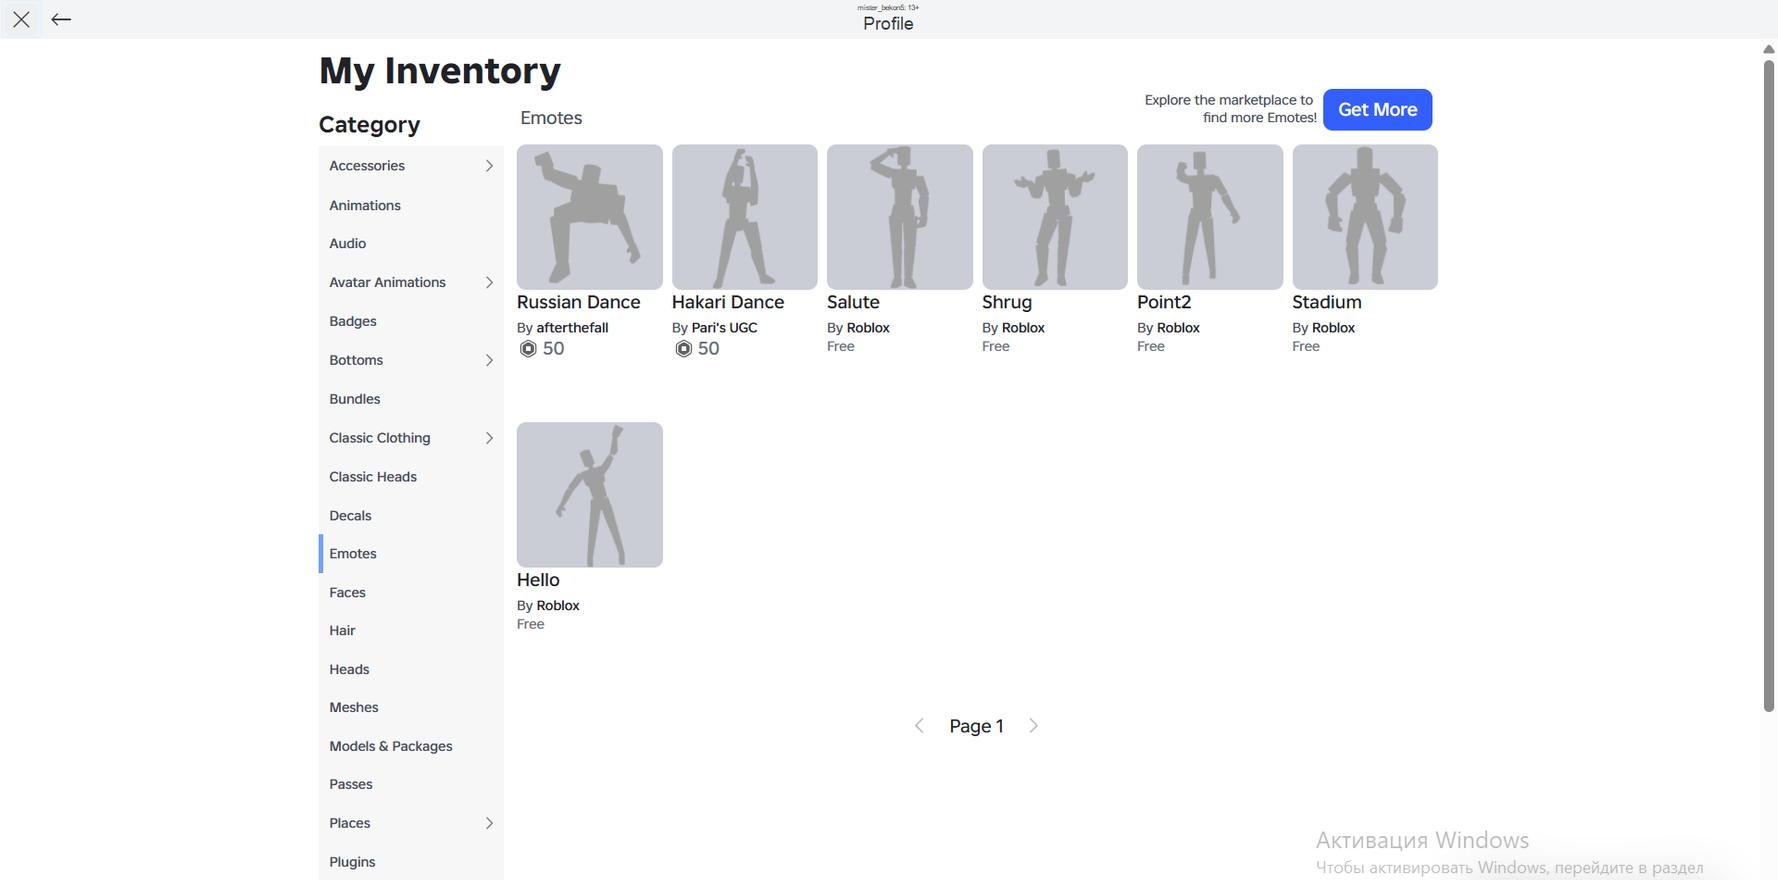Go to the next inventory page arrow
Image resolution: width=1778 pixels, height=880 pixels.
click(x=1033, y=726)
